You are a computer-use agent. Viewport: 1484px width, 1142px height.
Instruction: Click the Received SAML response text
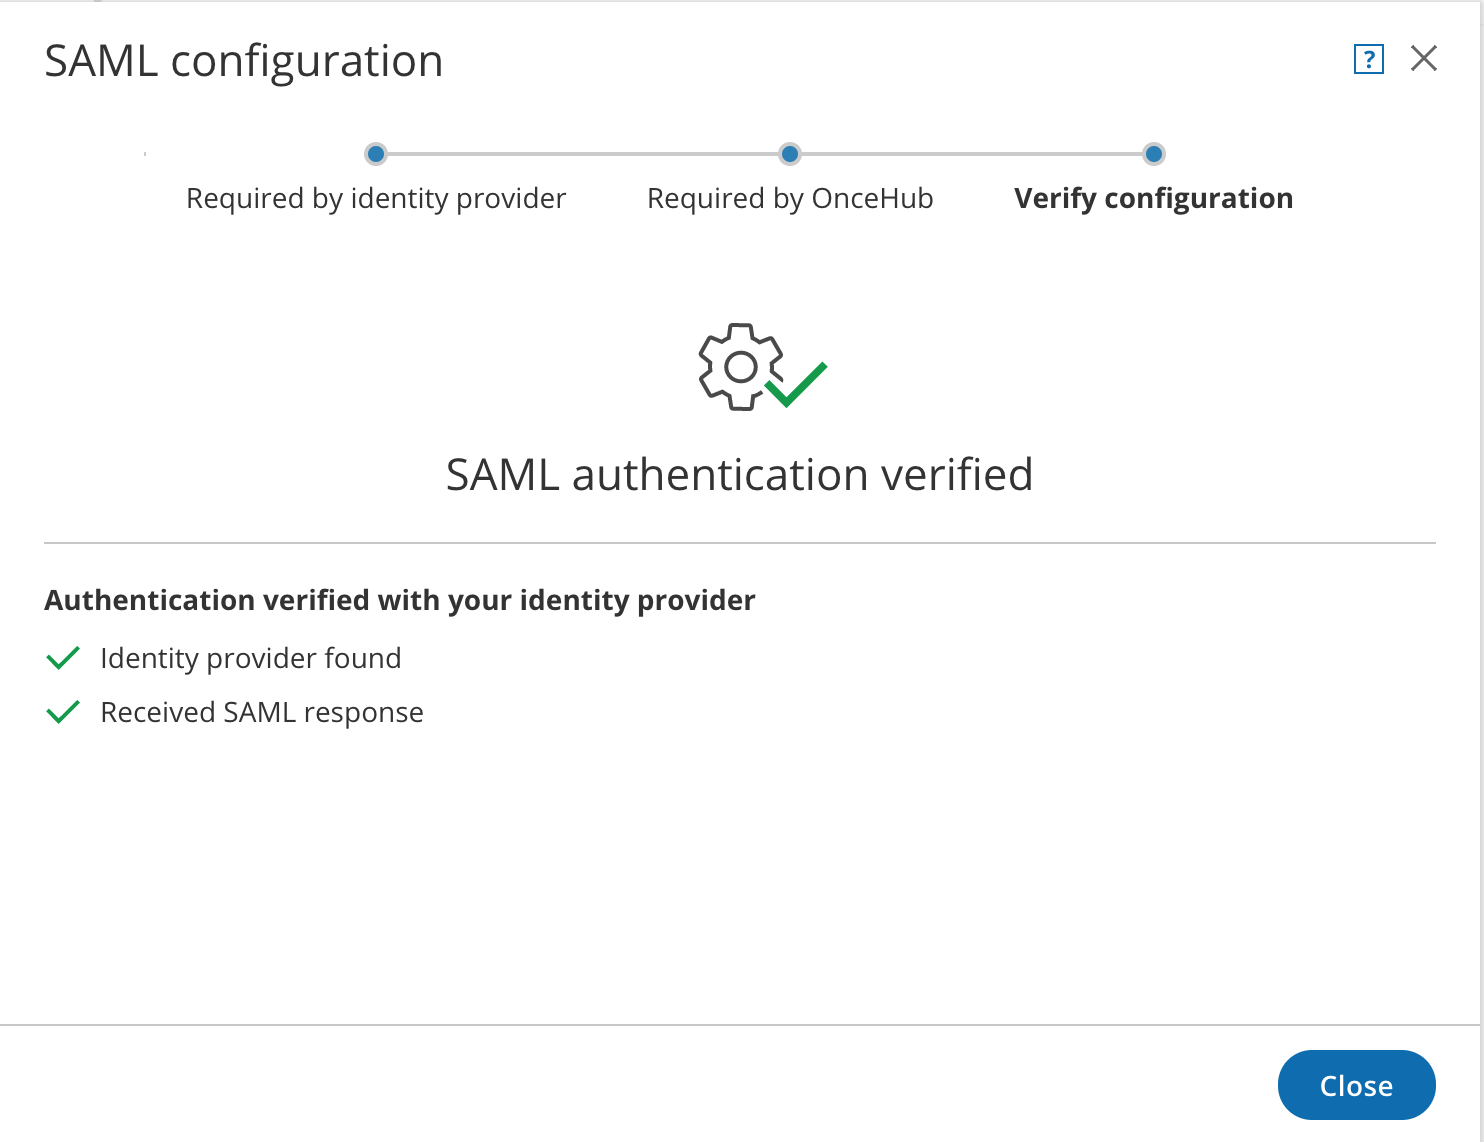coord(262,712)
